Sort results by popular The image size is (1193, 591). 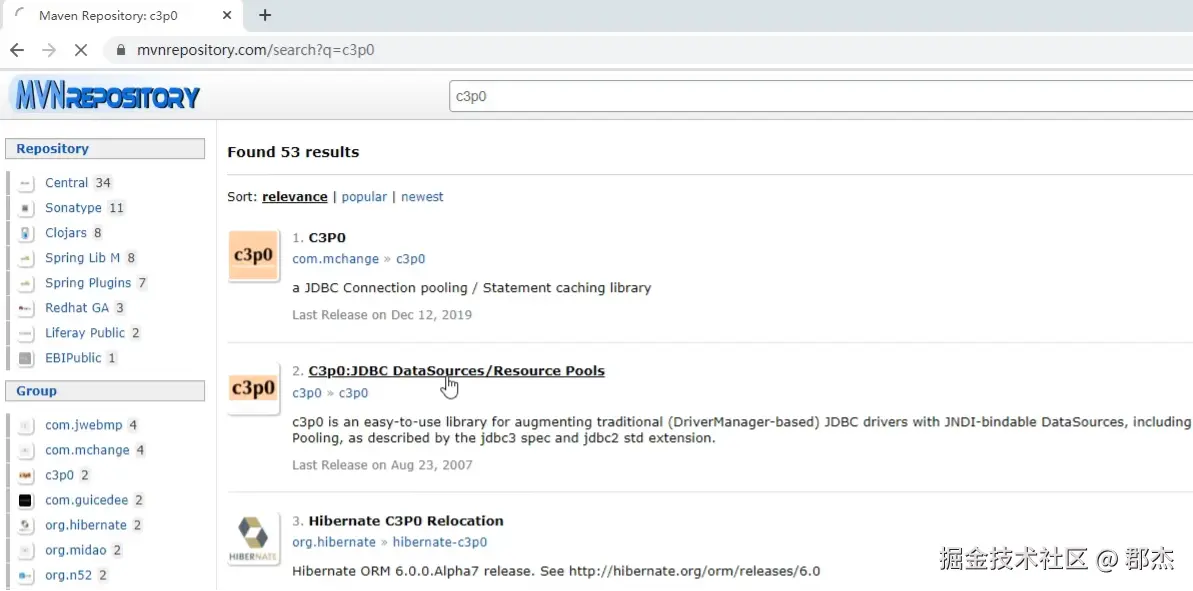364,197
